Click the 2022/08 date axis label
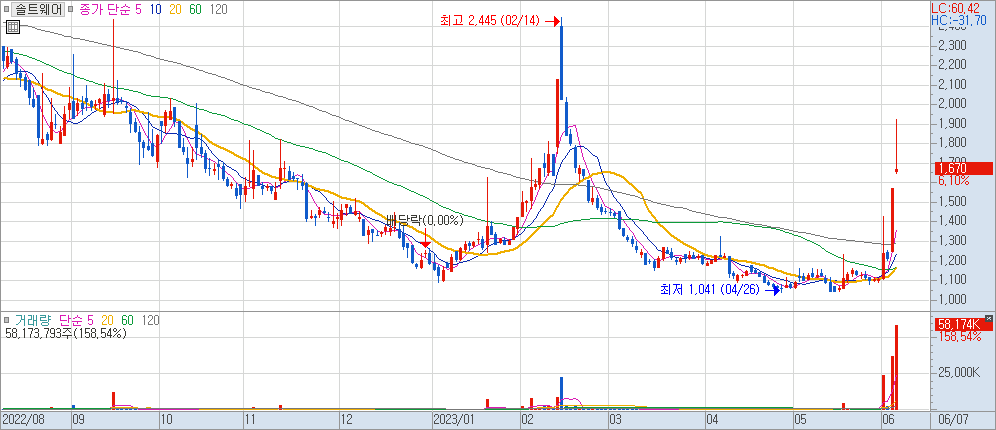This screenshot has width=996, height=430. [x=22, y=420]
